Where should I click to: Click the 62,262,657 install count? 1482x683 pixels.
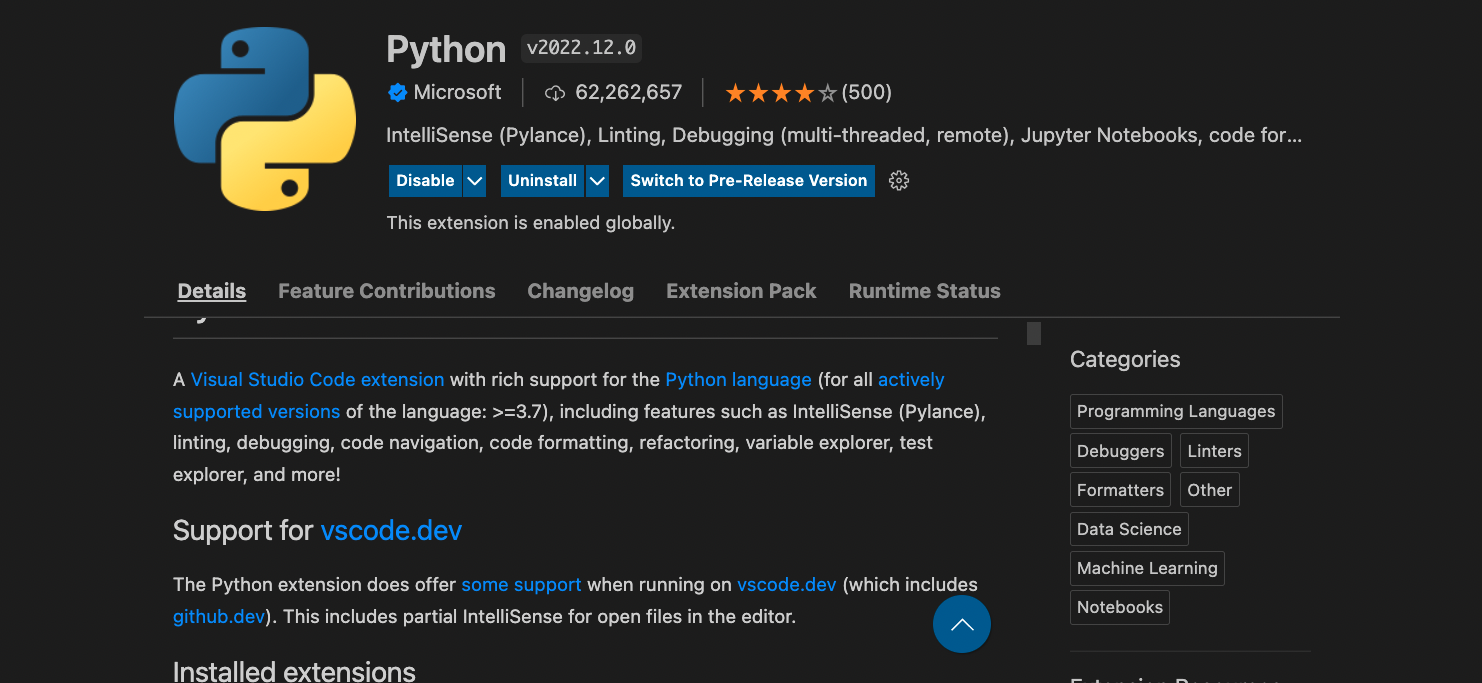[629, 93]
